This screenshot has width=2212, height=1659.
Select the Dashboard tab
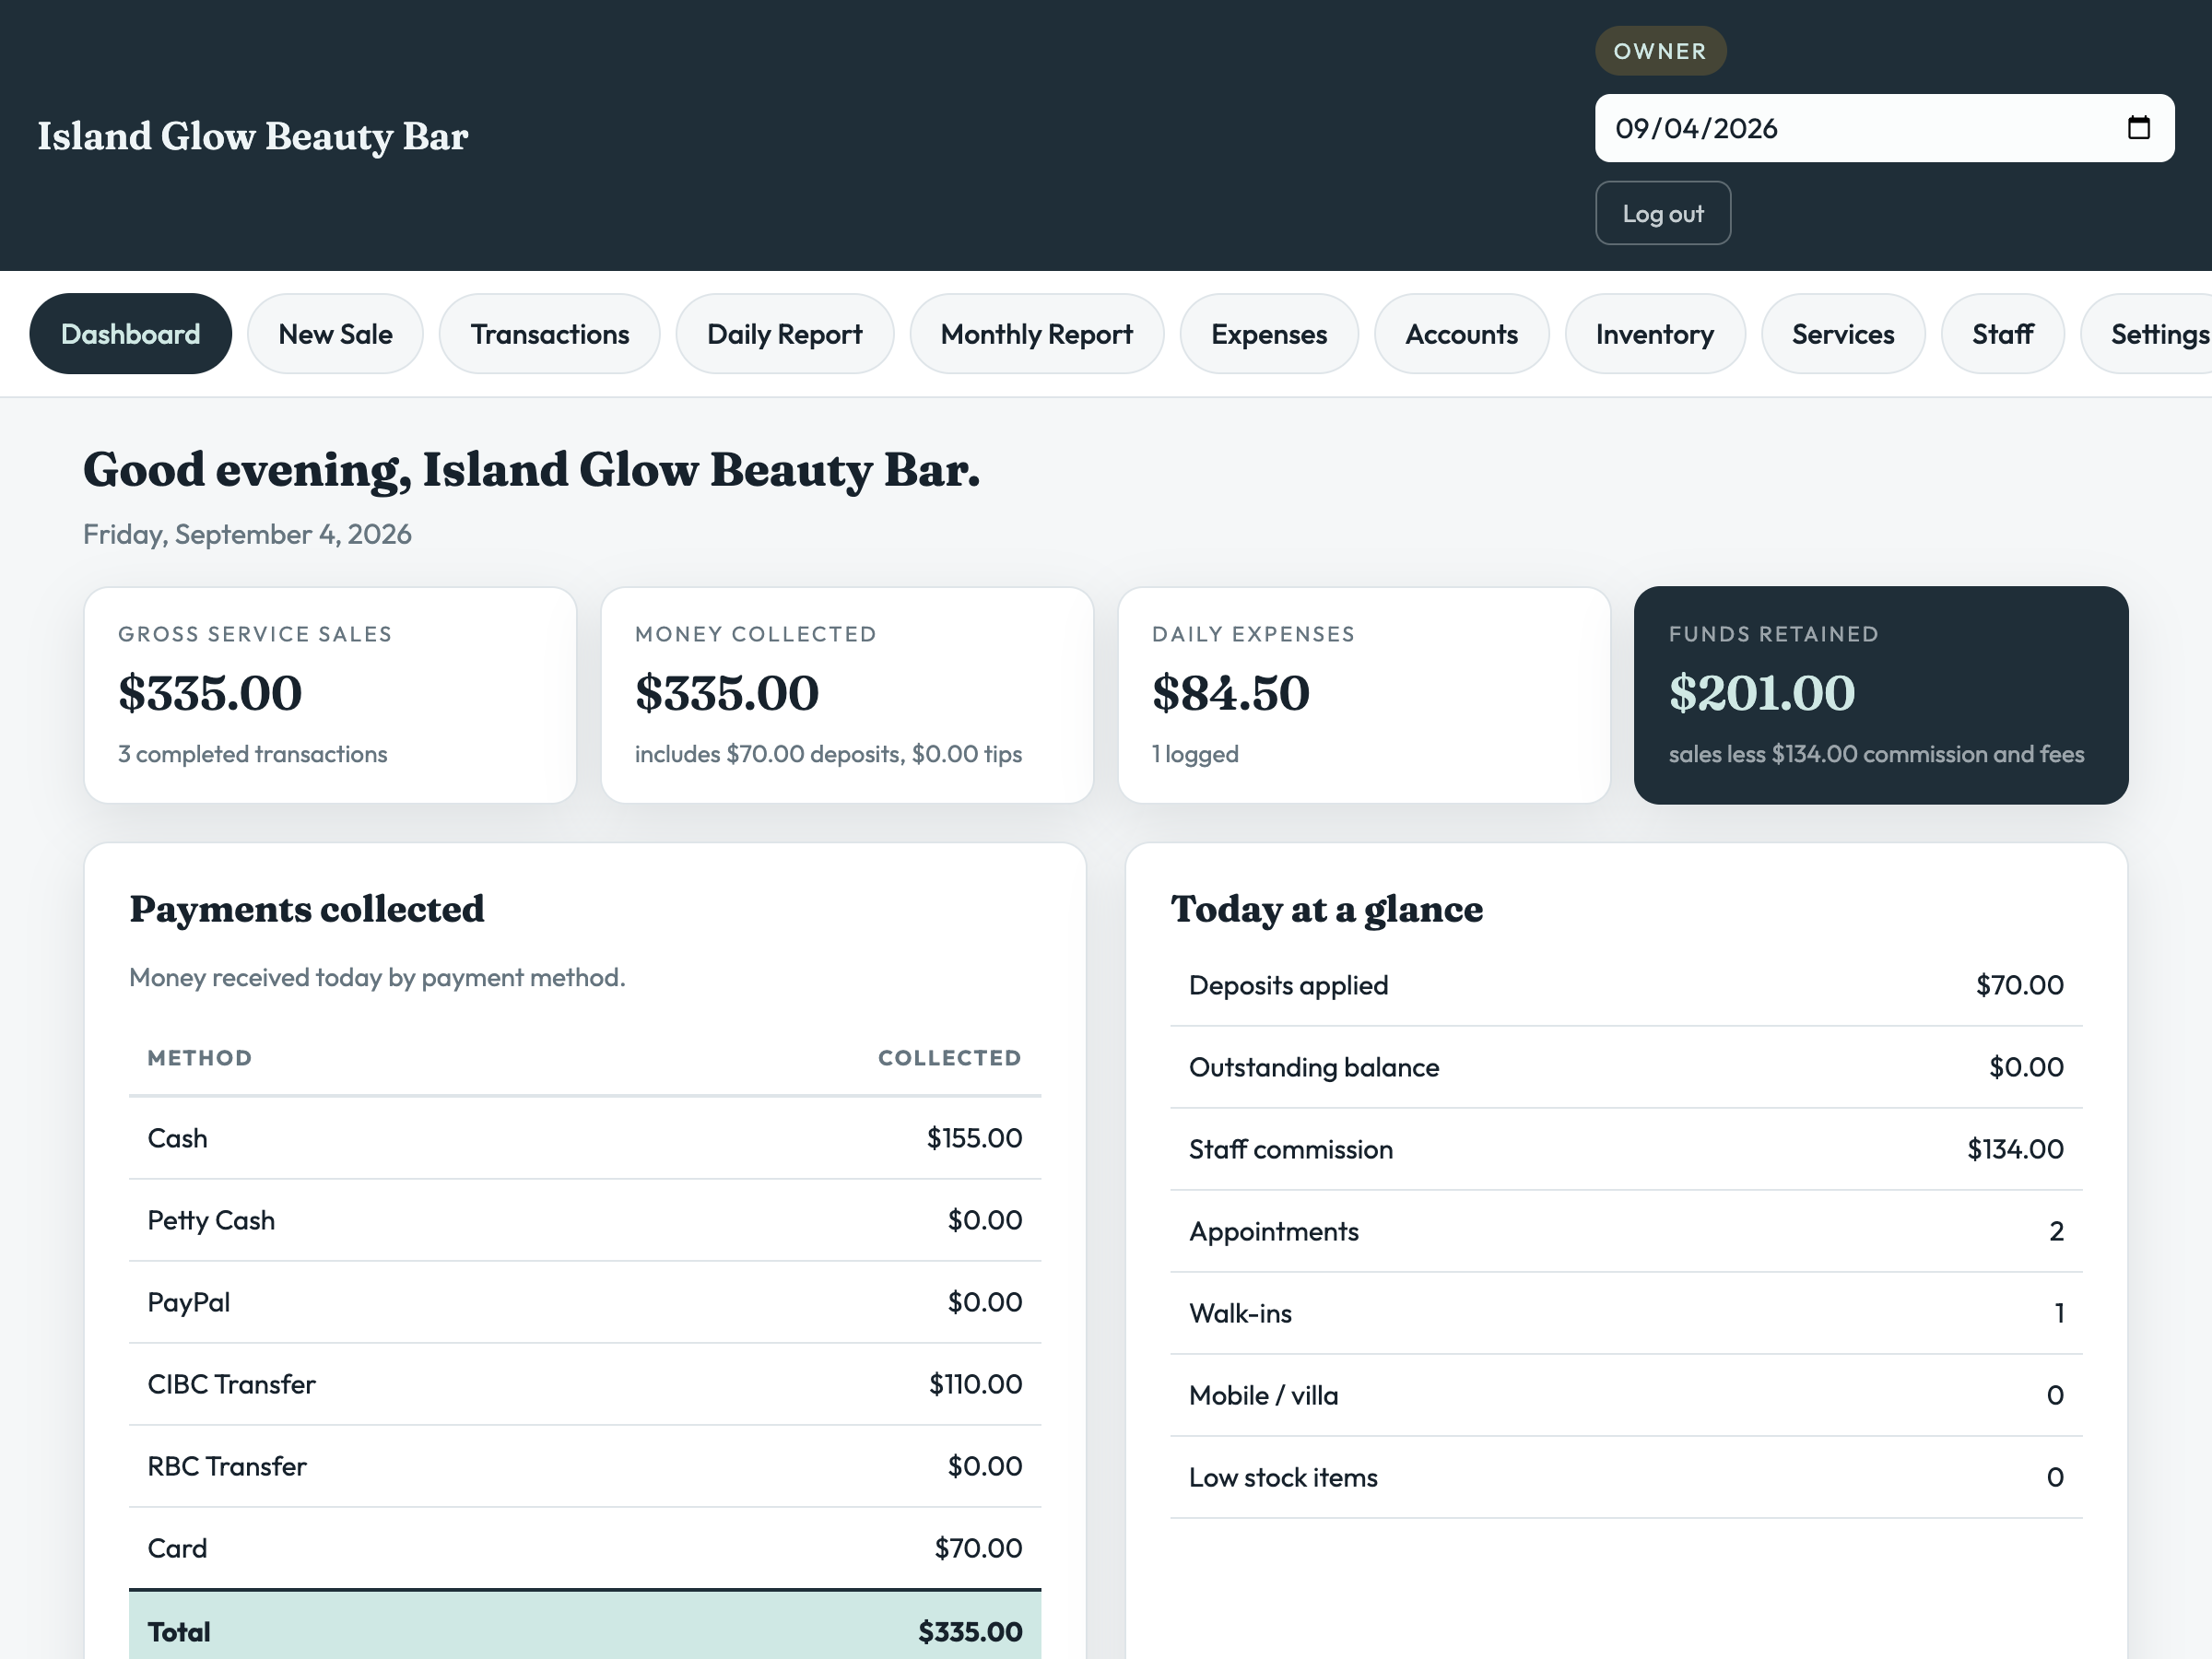coord(131,334)
